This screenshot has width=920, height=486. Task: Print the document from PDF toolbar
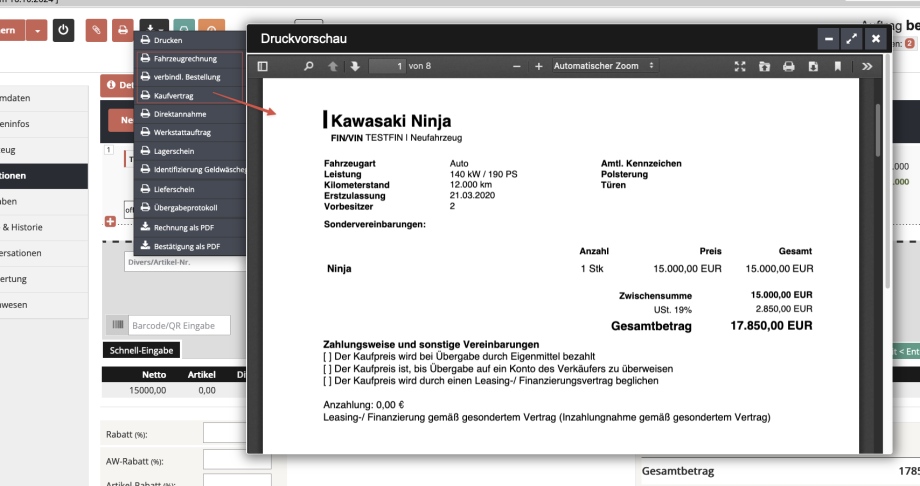[x=788, y=66]
